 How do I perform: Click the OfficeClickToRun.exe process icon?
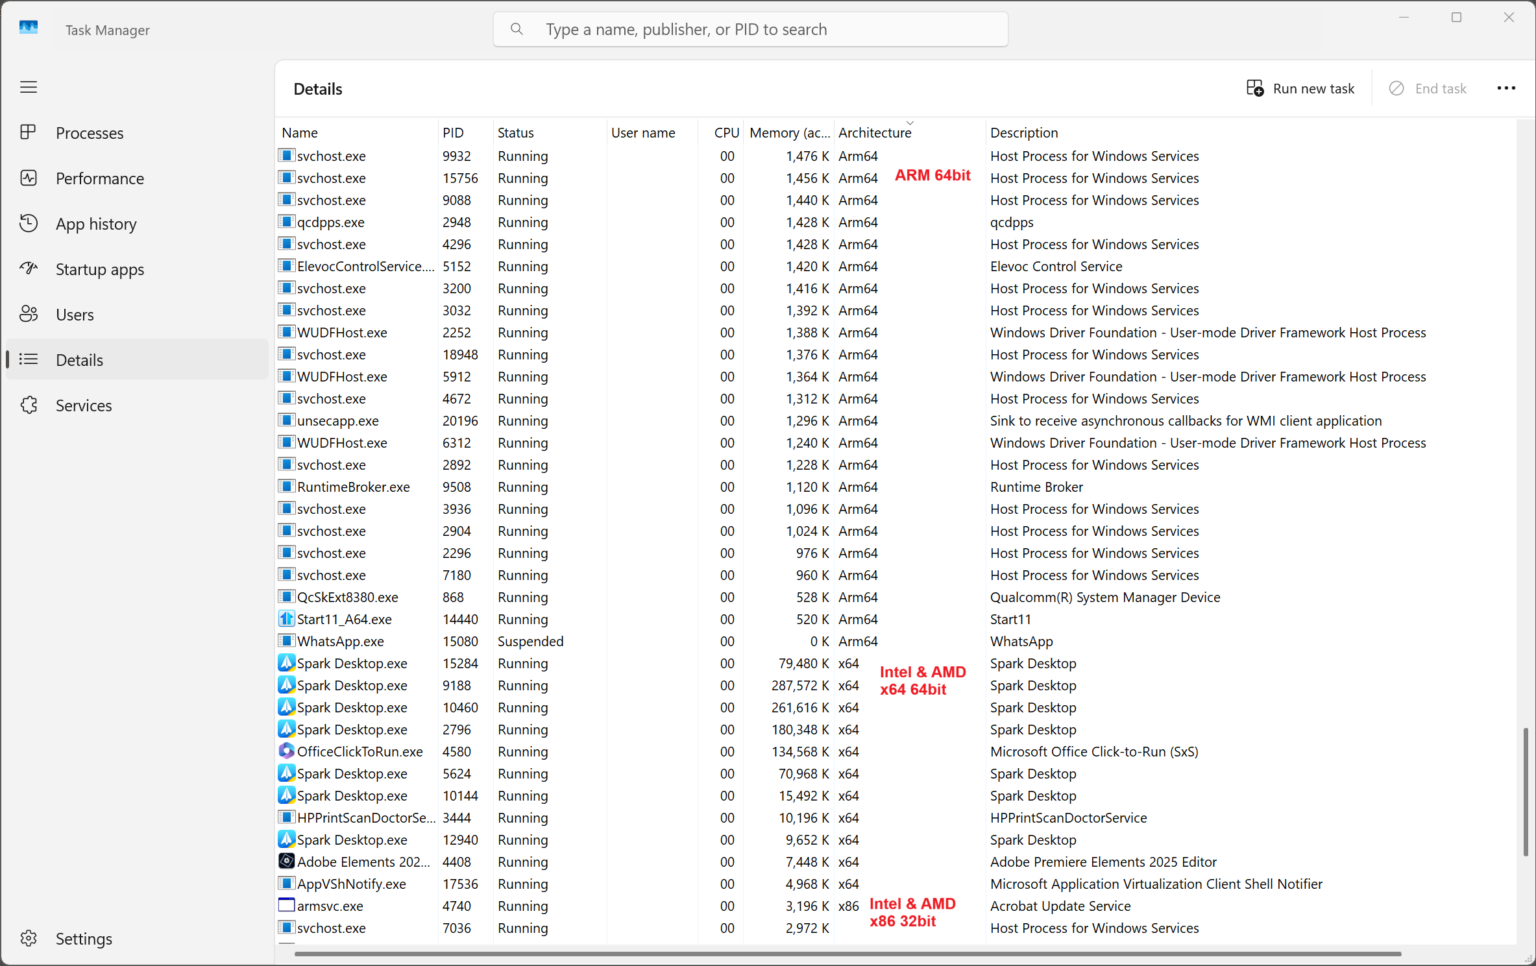[286, 751]
